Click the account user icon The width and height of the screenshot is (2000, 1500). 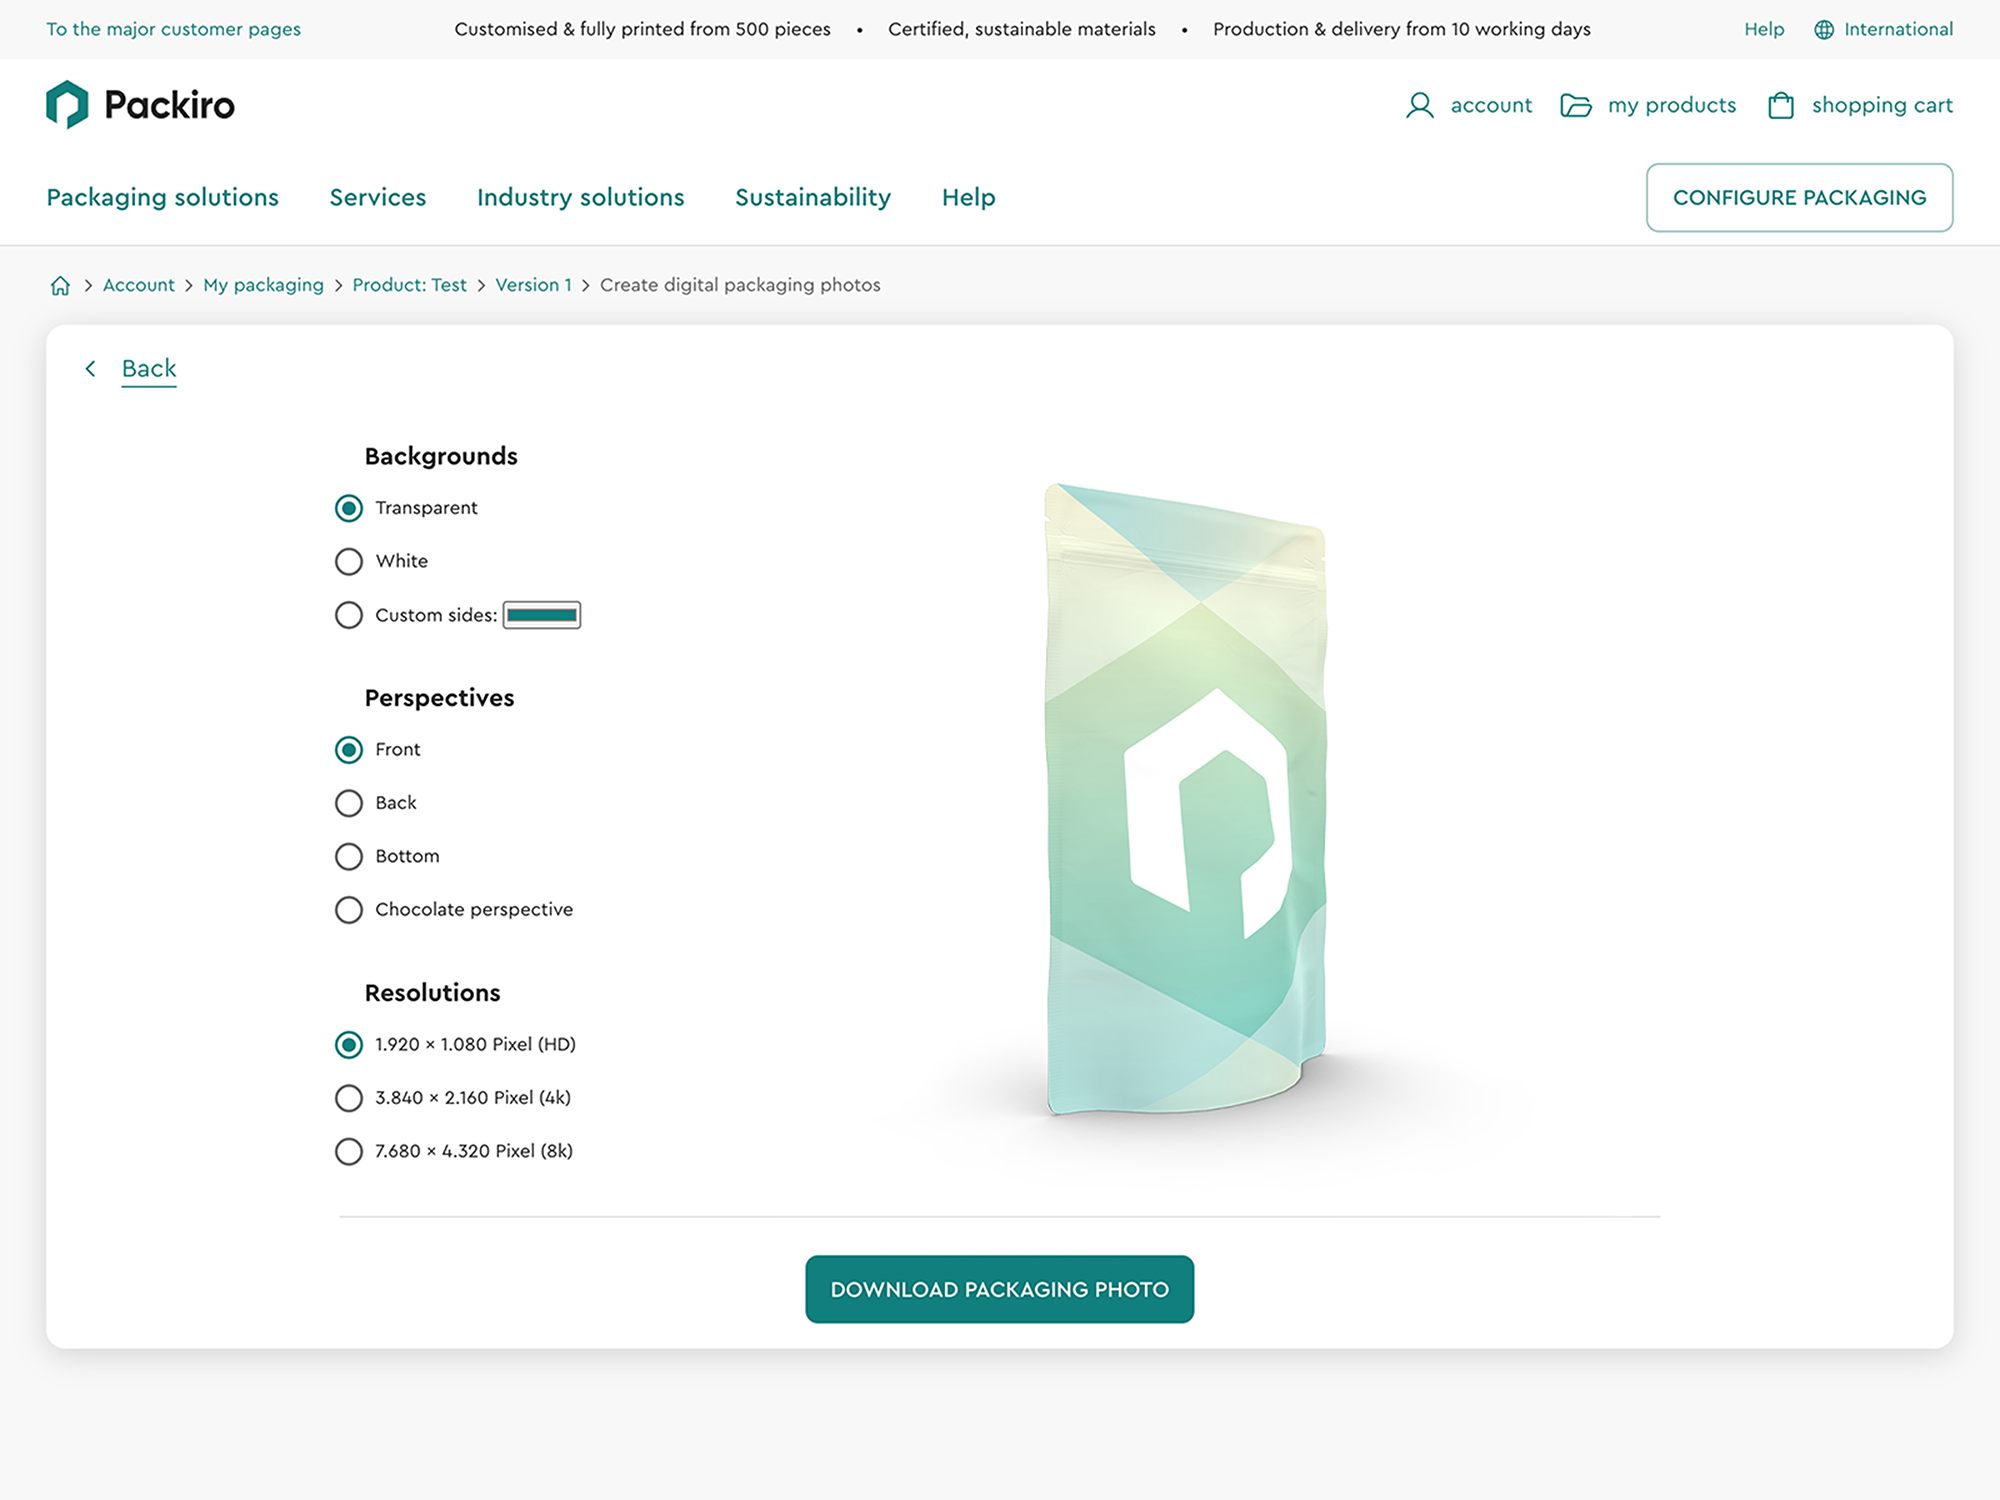[1419, 106]
